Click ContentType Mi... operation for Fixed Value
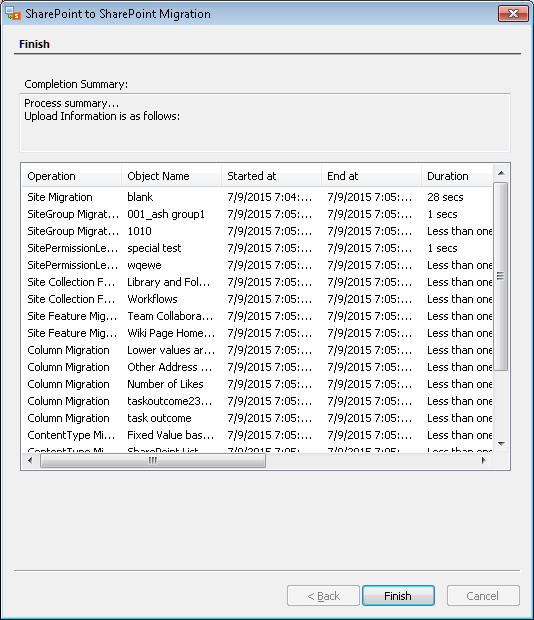The image size is (534, 620). click(72, 435)
